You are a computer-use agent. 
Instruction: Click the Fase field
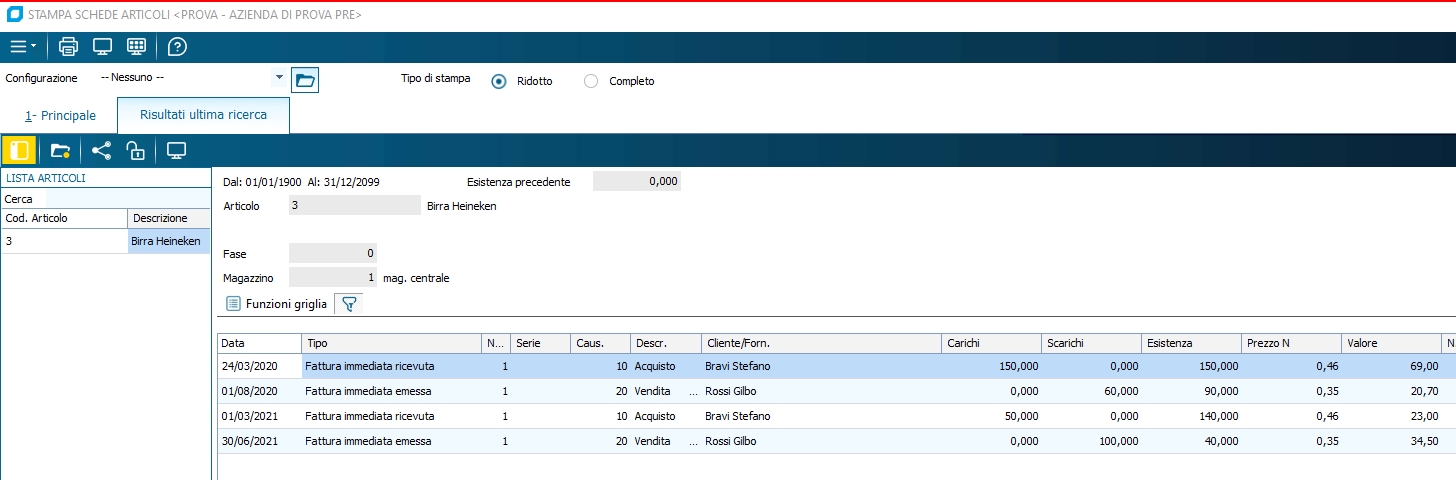[x=332, y=254]
